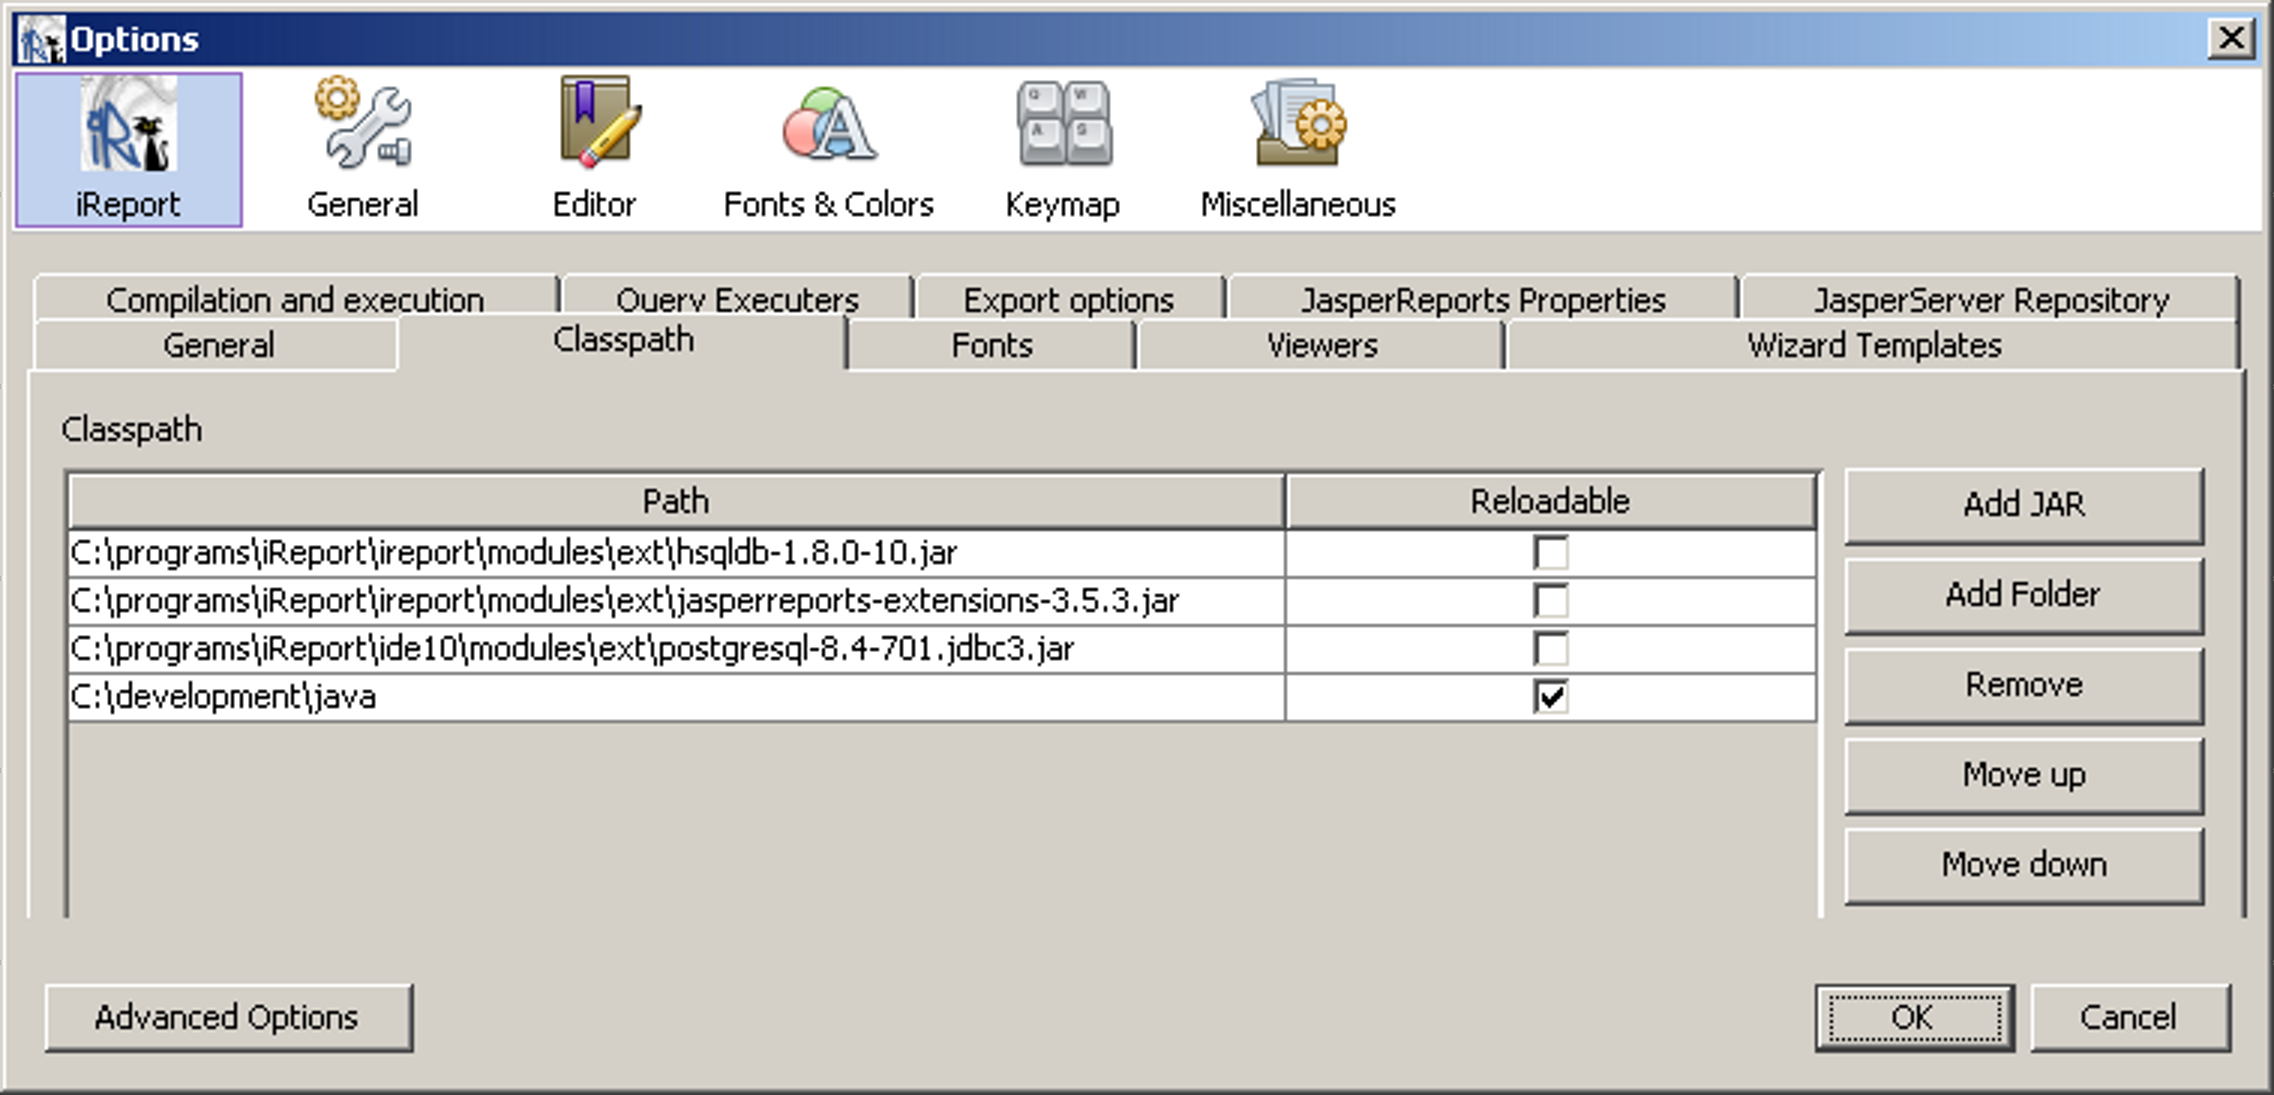Switch to Wizard Templates tab

[x=1873, y=346]
